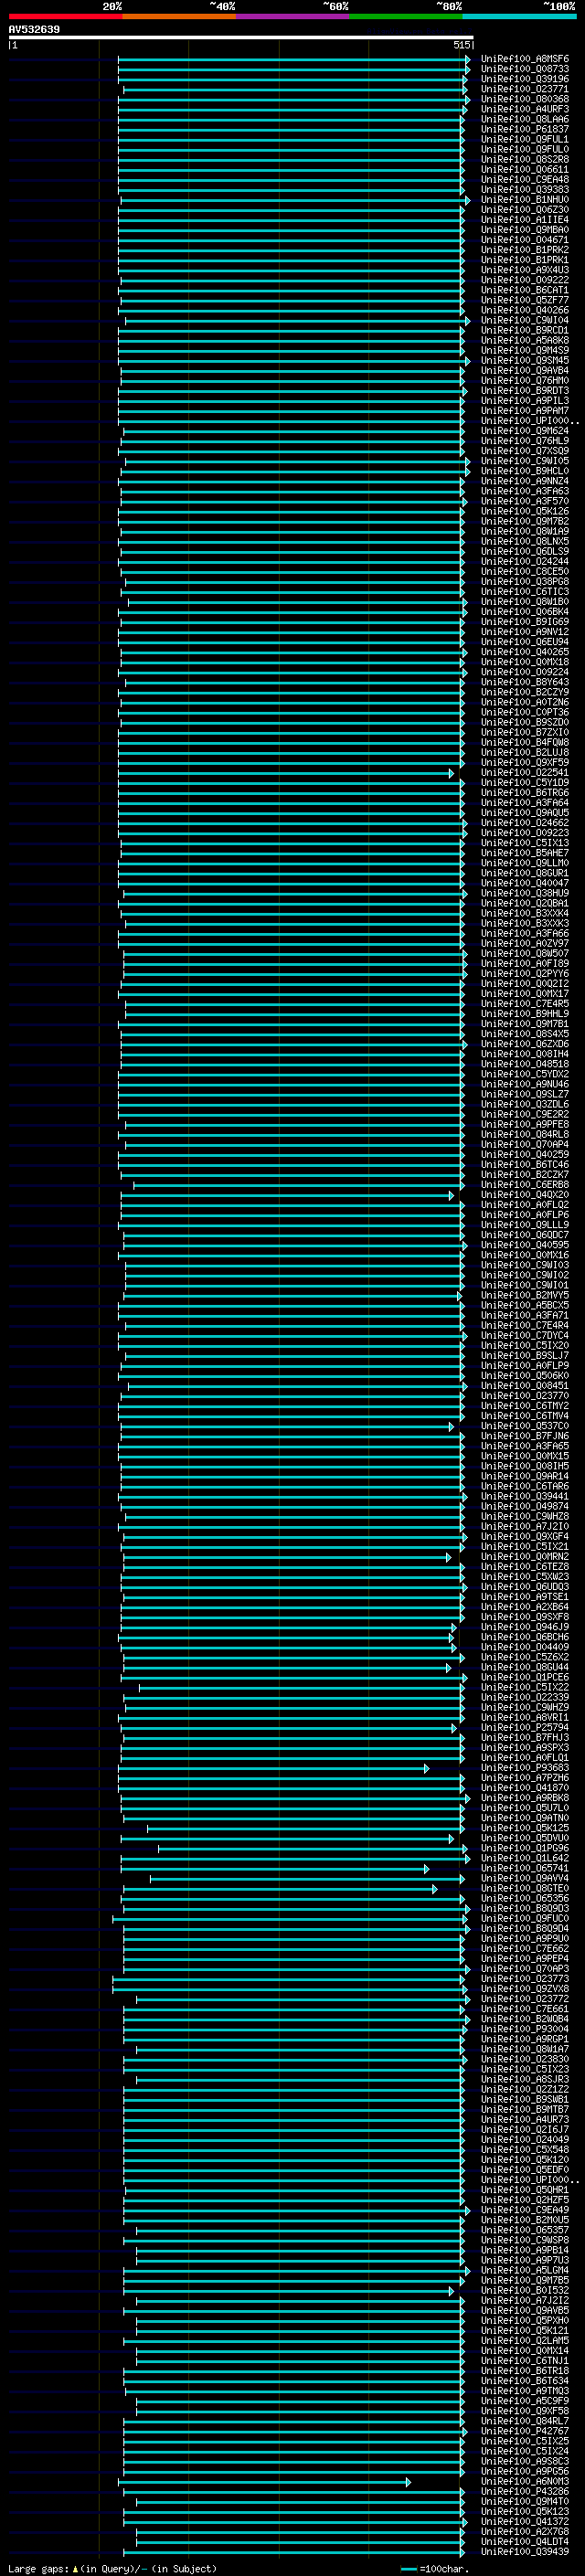The width and height of the screenshot is (585, 2576).
Task: Select the UniRef100_P93004 label
Action: click(x=524, y=2029)
